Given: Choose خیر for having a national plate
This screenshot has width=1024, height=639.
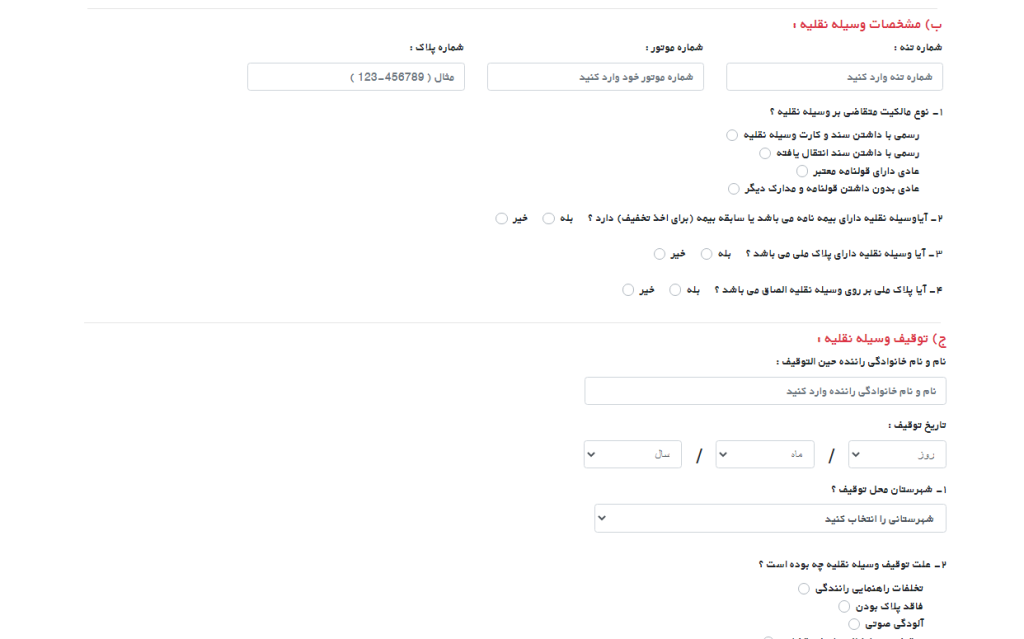Looking at the screenshot, I should (660, 254).
